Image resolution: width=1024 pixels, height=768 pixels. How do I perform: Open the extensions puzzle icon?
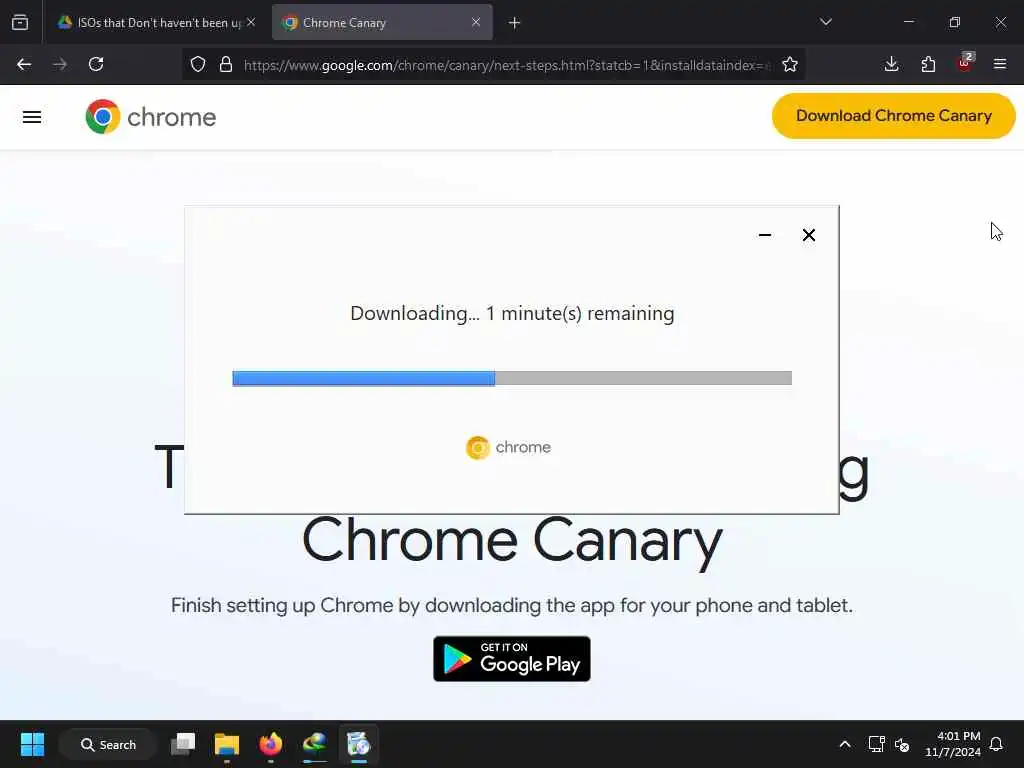coord(928,64)
